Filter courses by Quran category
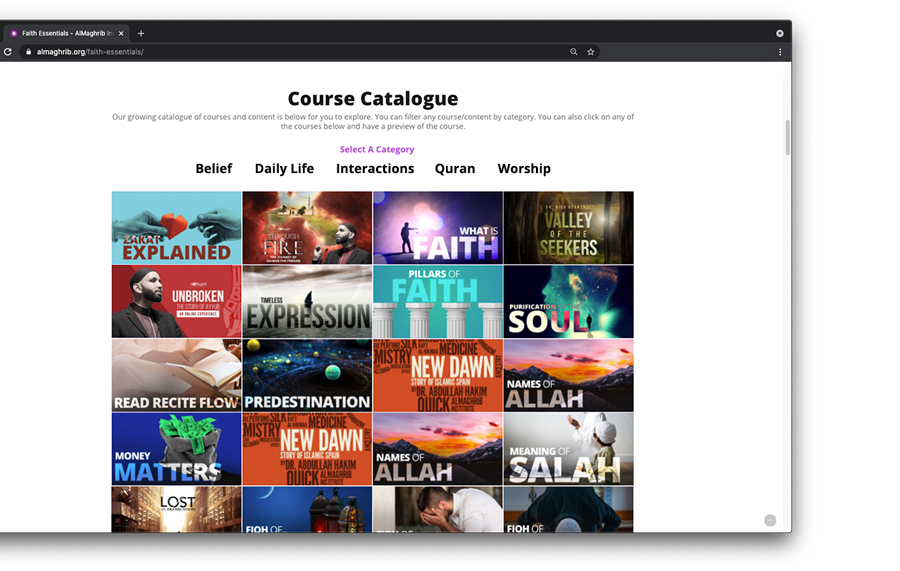The image size is (900, 571). coord(455,169)
